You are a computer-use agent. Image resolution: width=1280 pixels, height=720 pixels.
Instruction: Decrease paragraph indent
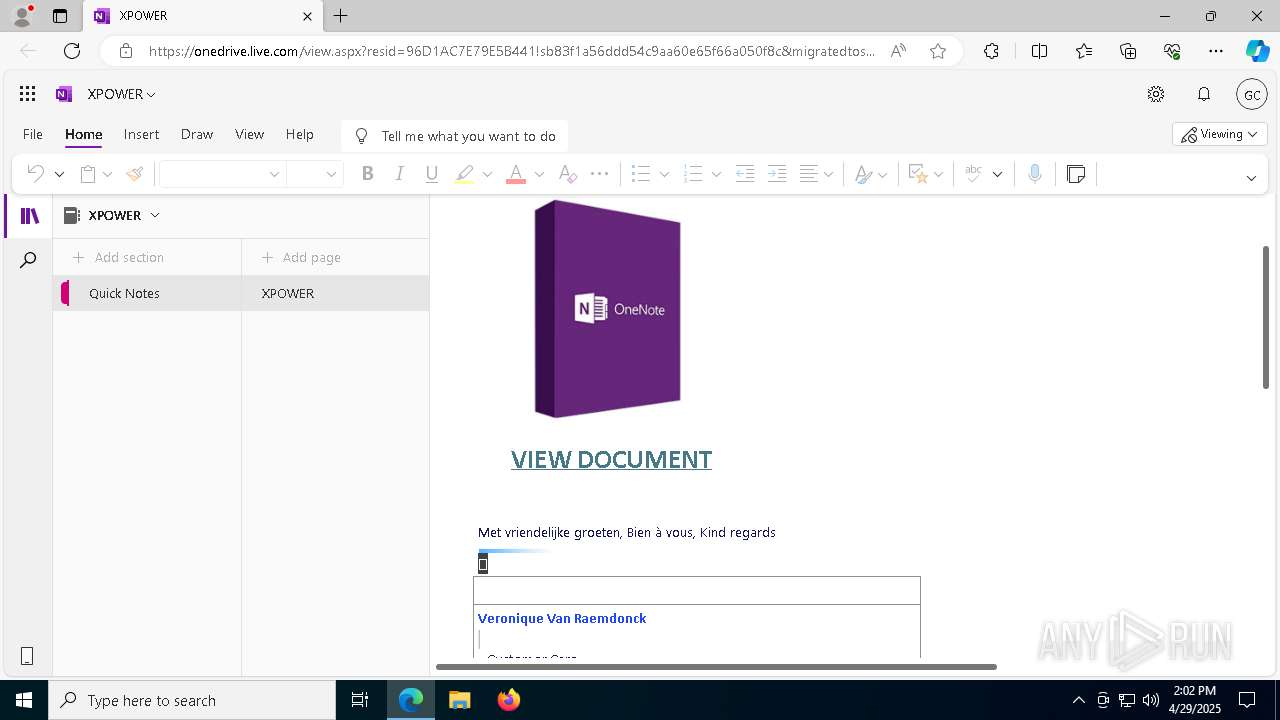(x=745, y=173)
